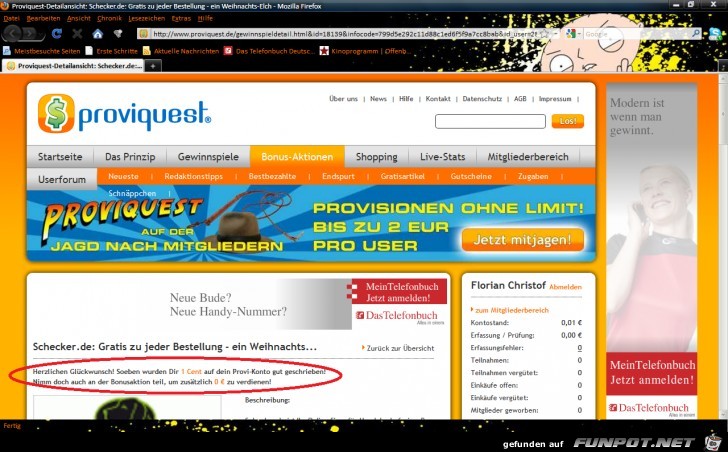Open the Gewinnspiele navigation tab
Image resolution: width=728 pixels, height=452 pixels.
click(208, 157)
